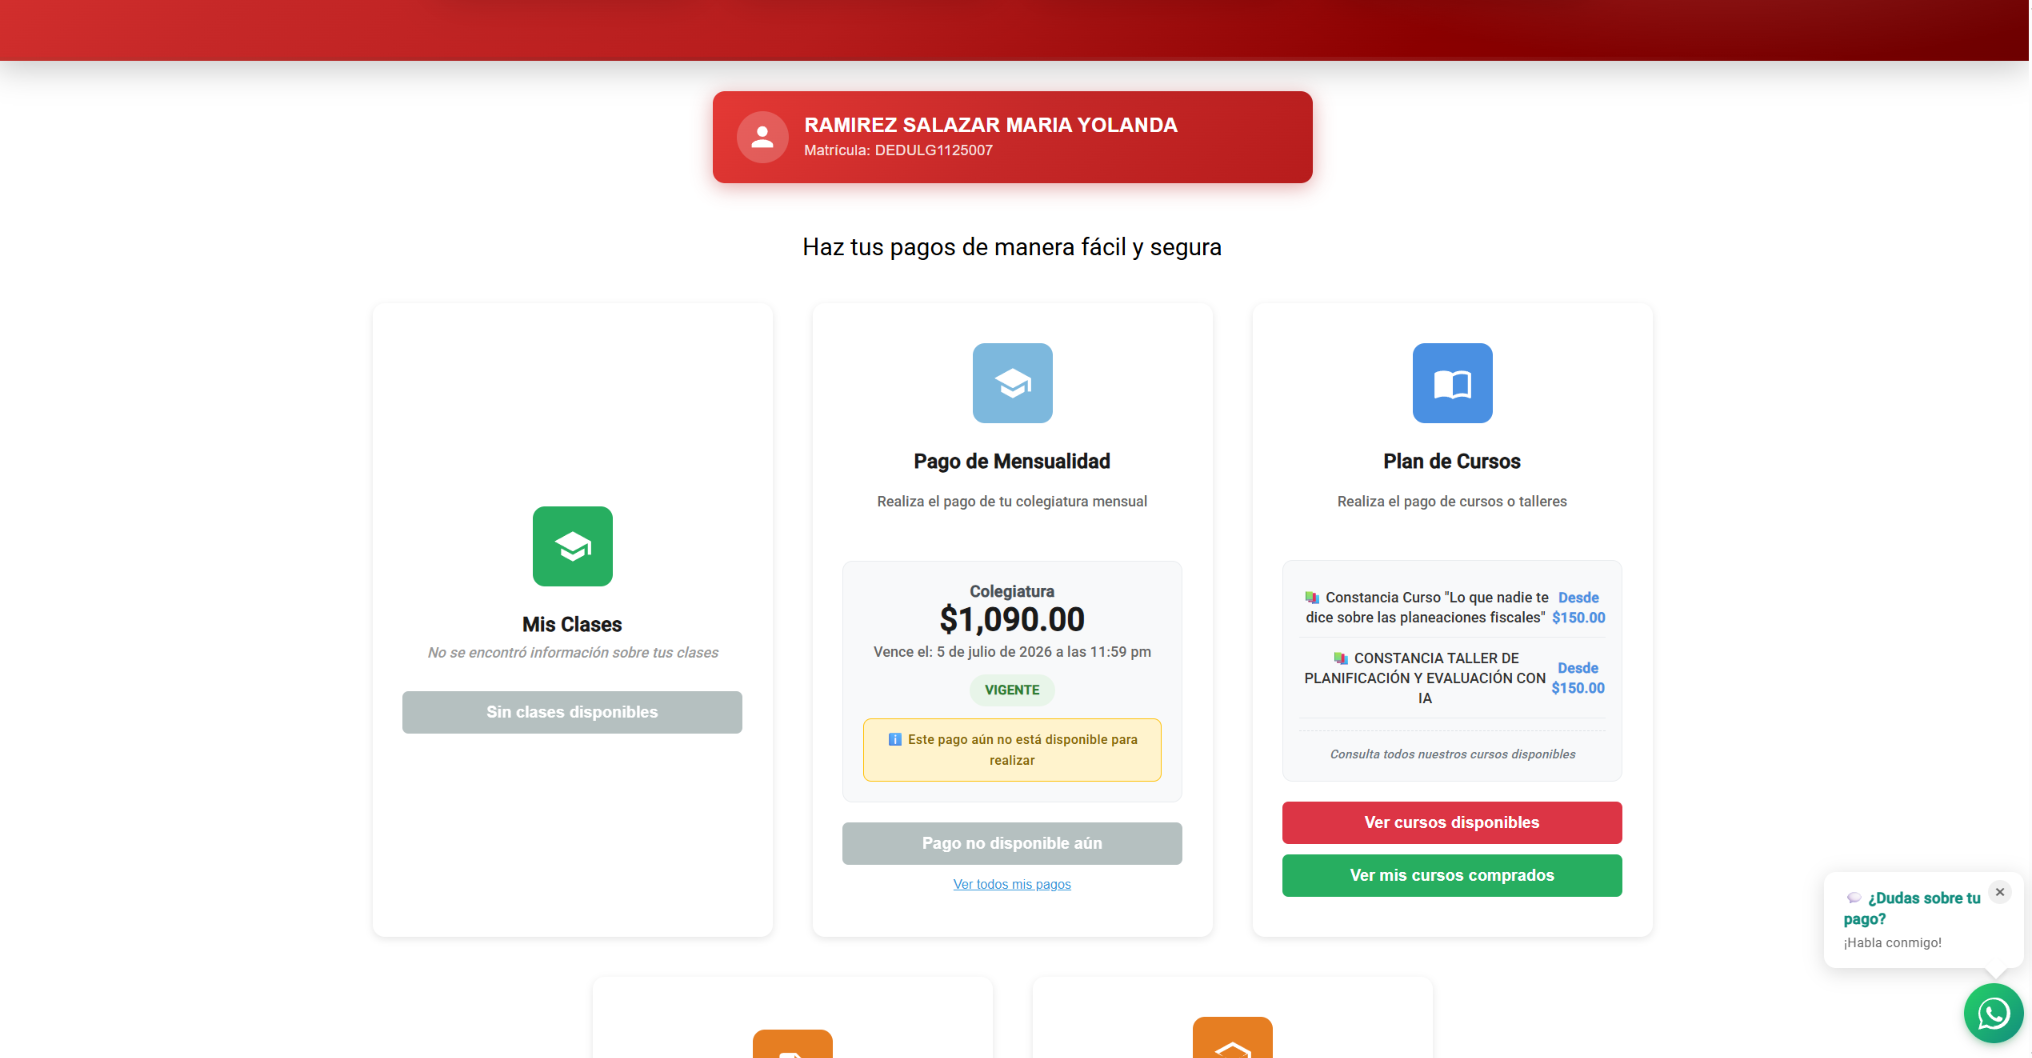
Task: Click the green Mis Clases graduation icon
Action: coord(572,546)
